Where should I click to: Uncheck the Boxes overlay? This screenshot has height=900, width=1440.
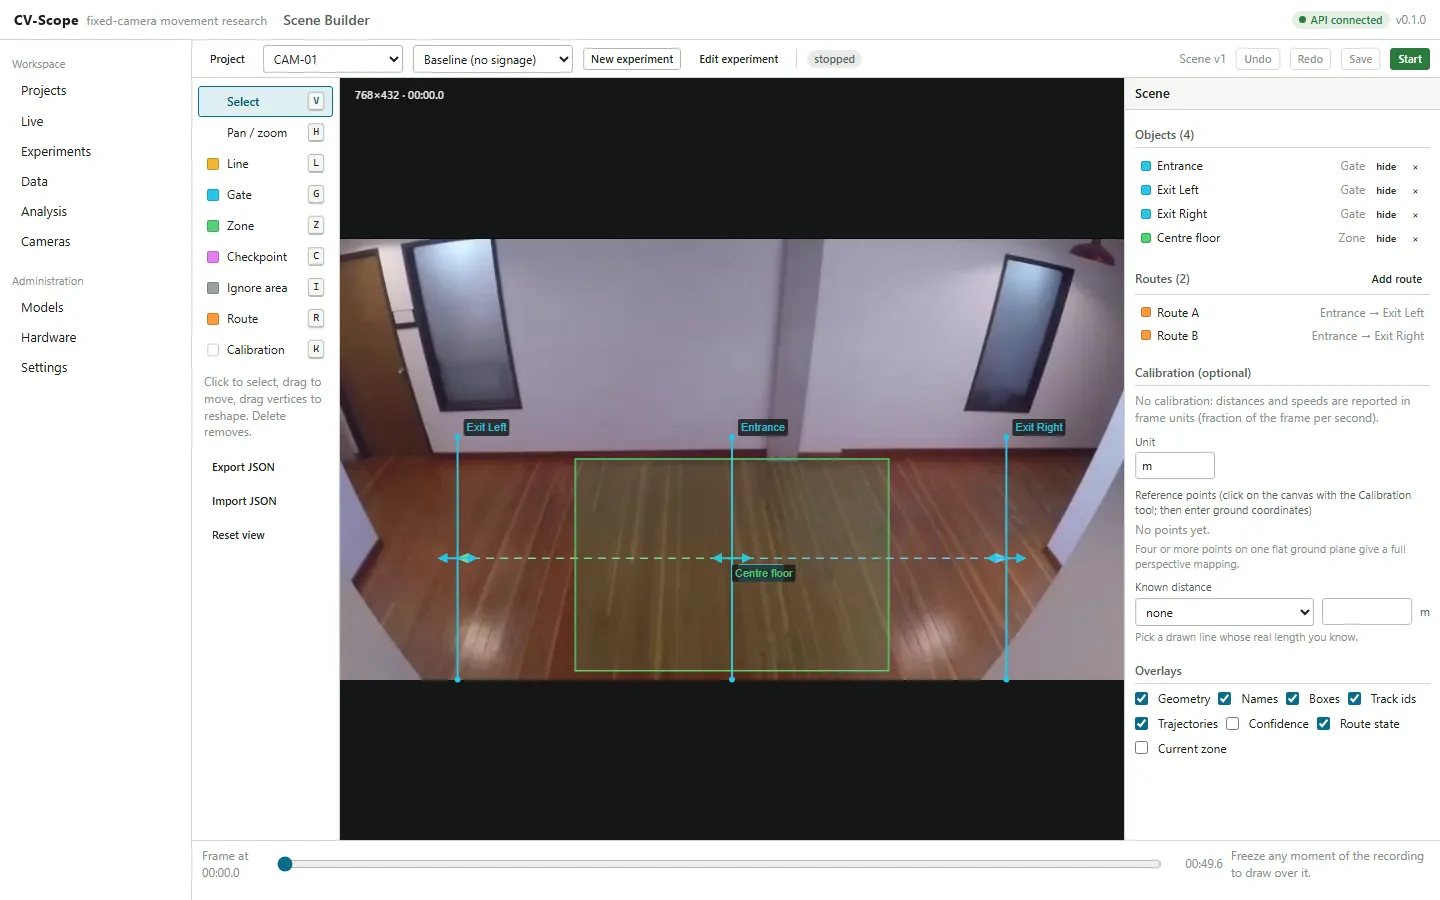point(1293,699)
